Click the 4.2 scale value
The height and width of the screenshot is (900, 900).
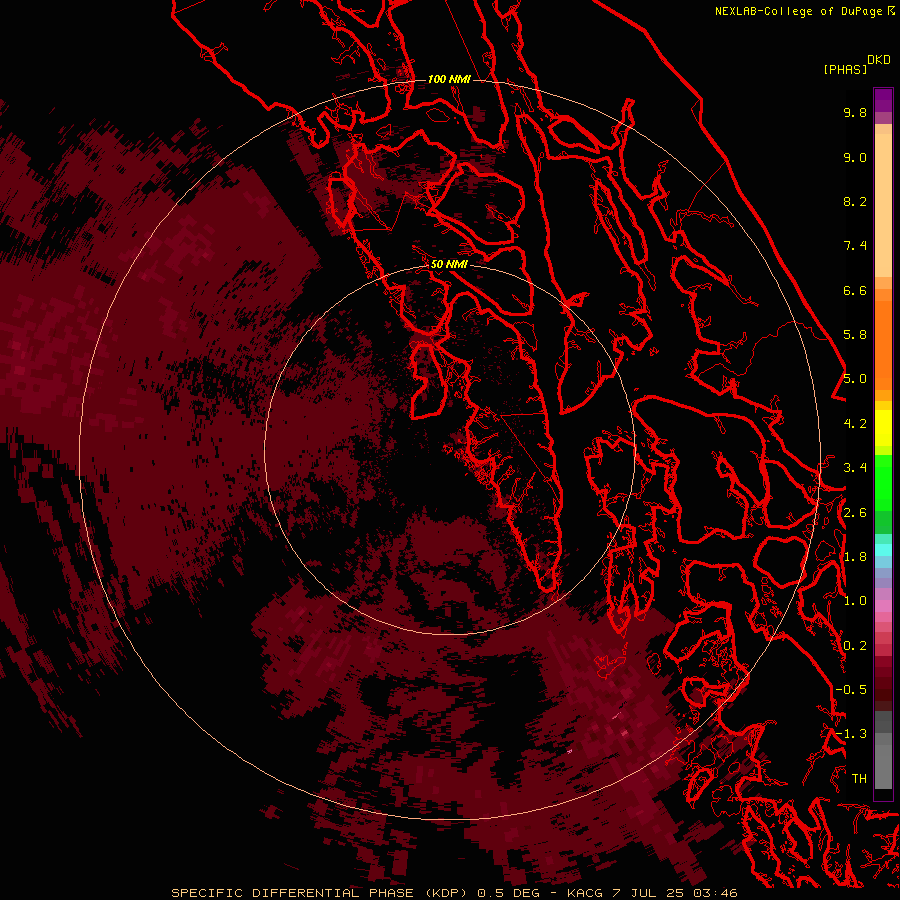(x=855, y=424)
